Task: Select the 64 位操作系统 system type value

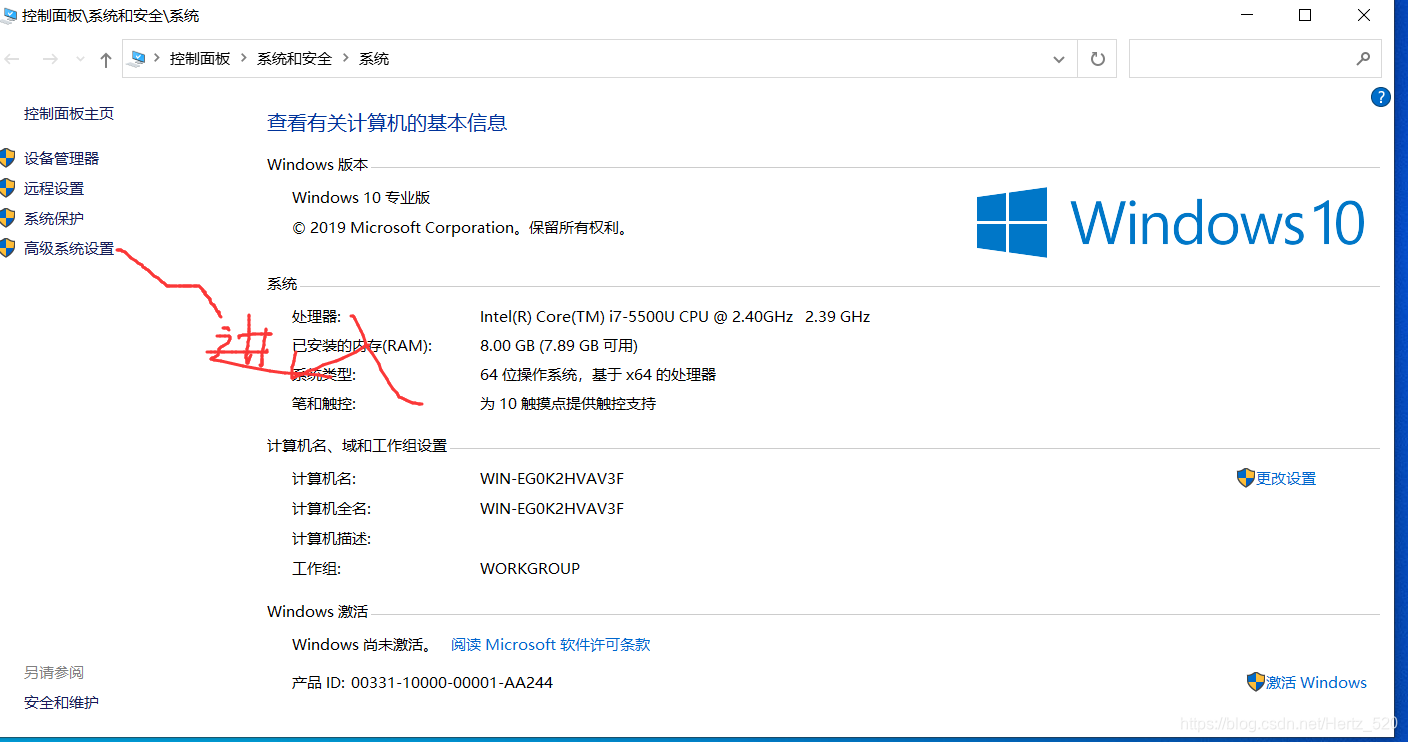Action: click(598, 375)
